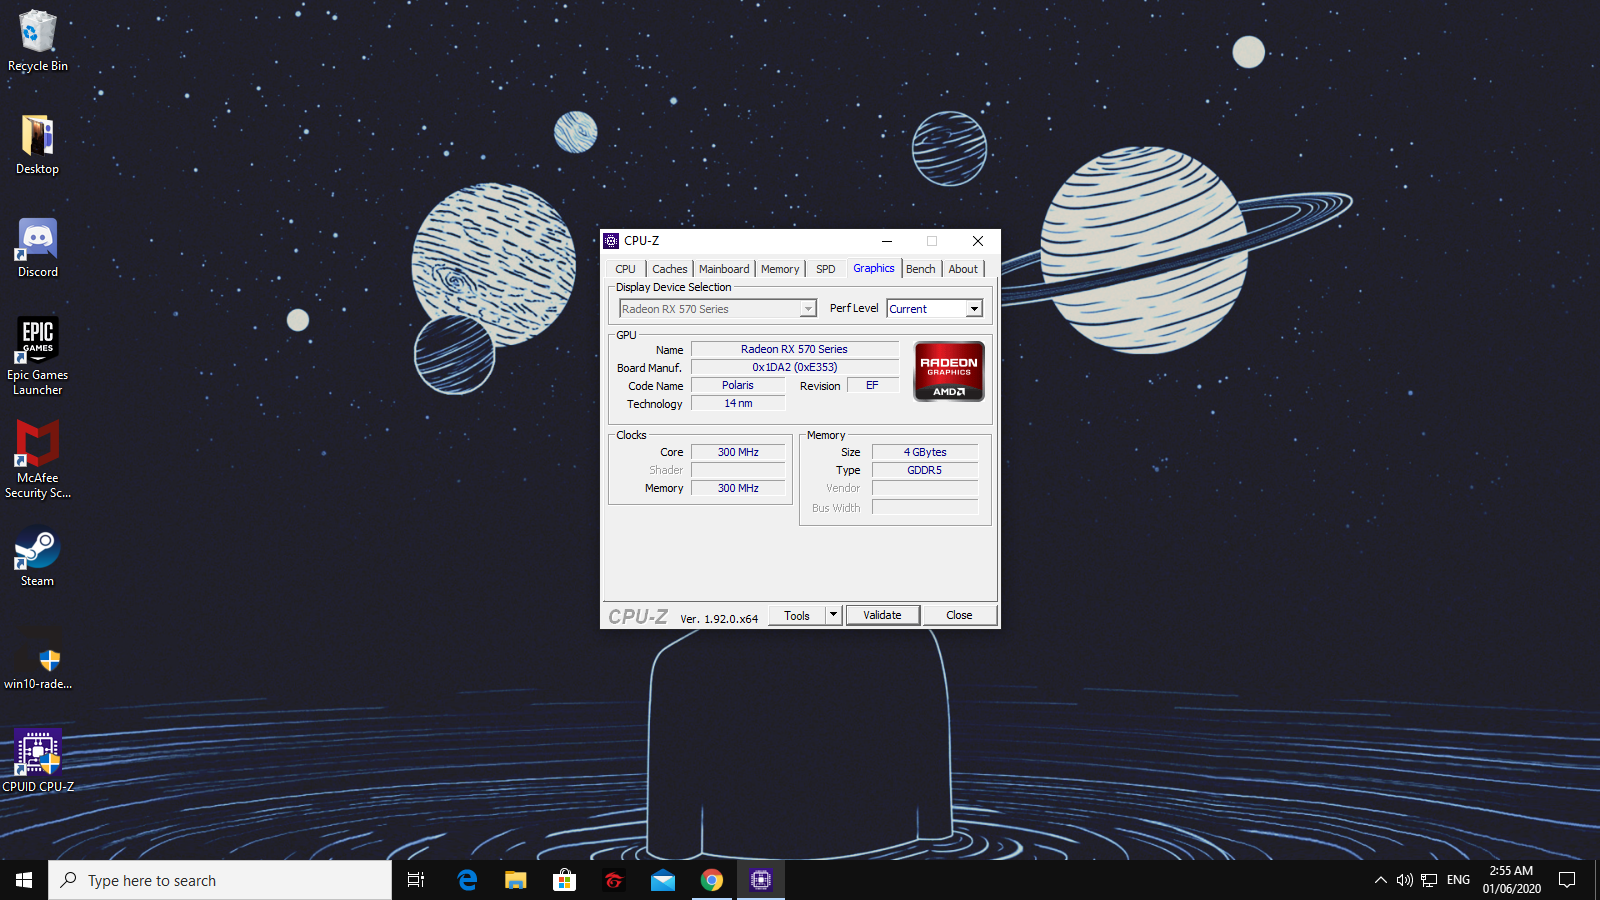
Task: Open the Recycle Bin desktop icon
Action: click(x=38, y=41)
